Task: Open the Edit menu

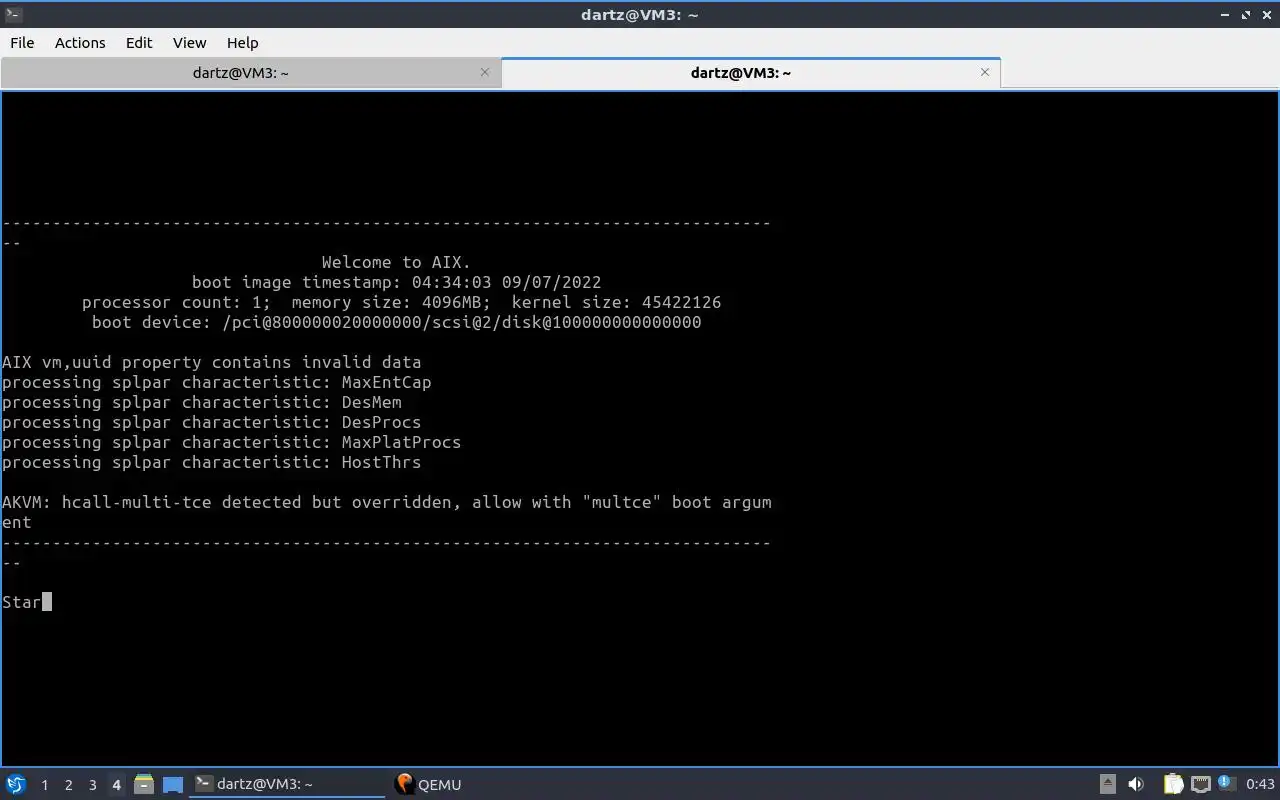Action: point(139,43)
